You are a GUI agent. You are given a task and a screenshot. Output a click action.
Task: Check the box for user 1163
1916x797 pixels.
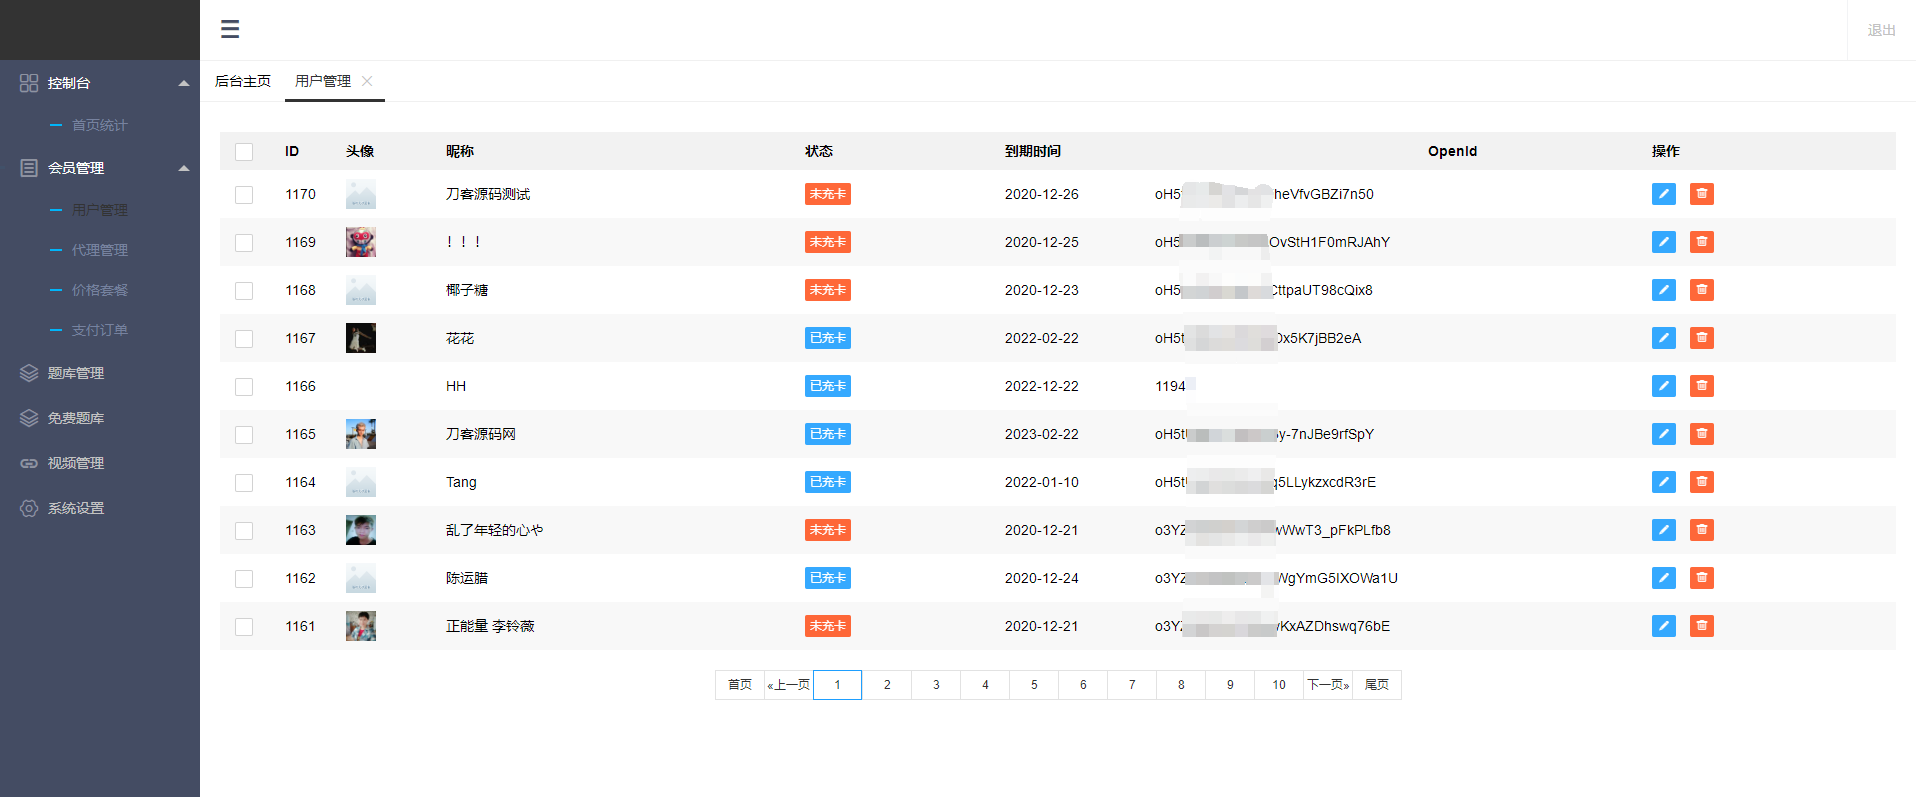tap(244, 531)
